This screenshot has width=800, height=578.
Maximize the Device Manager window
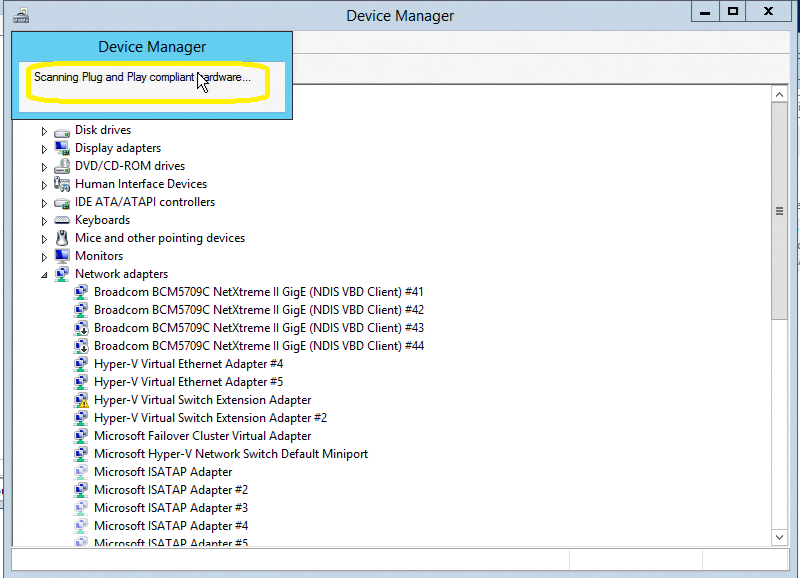tap(733, 11)
